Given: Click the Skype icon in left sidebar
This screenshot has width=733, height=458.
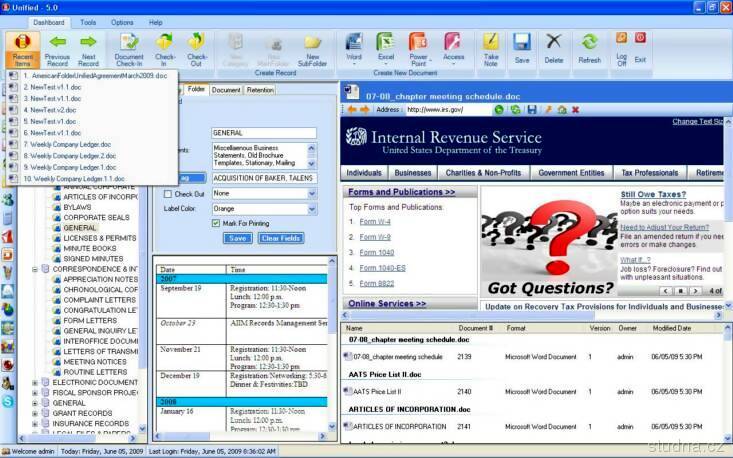Looking at the screenshot, I should [8, 401].
